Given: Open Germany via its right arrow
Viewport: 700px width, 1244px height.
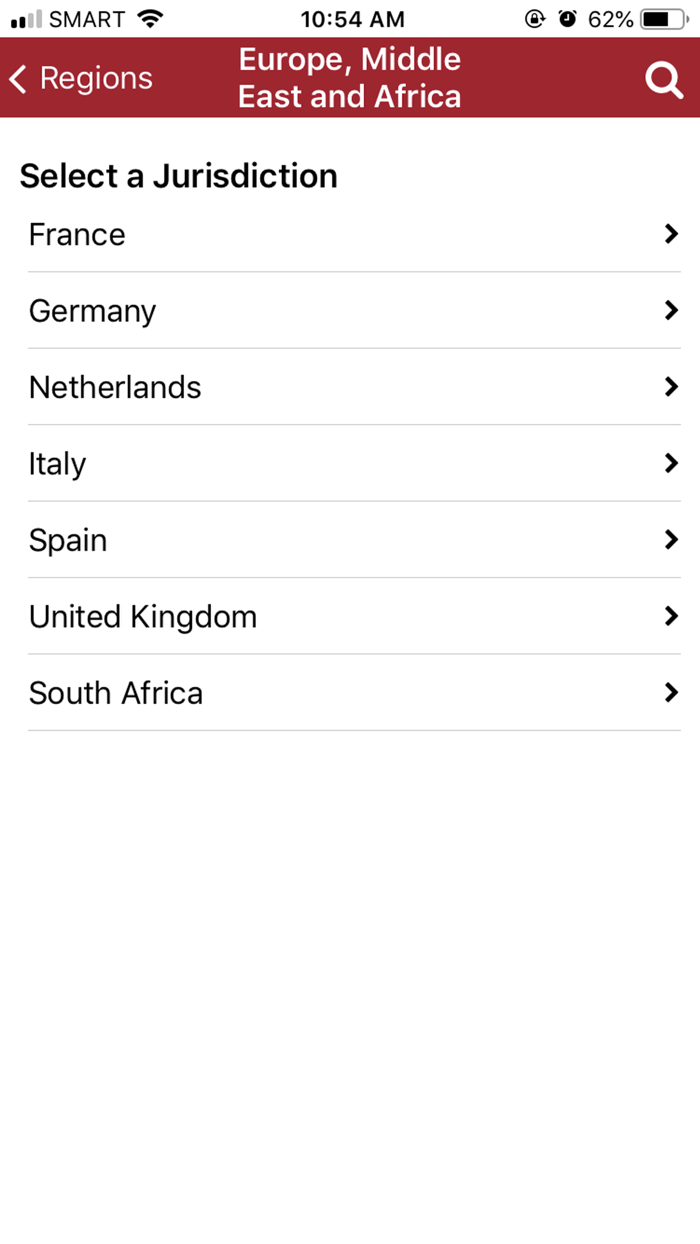Looking at the screenshot, I should [670, 310].
